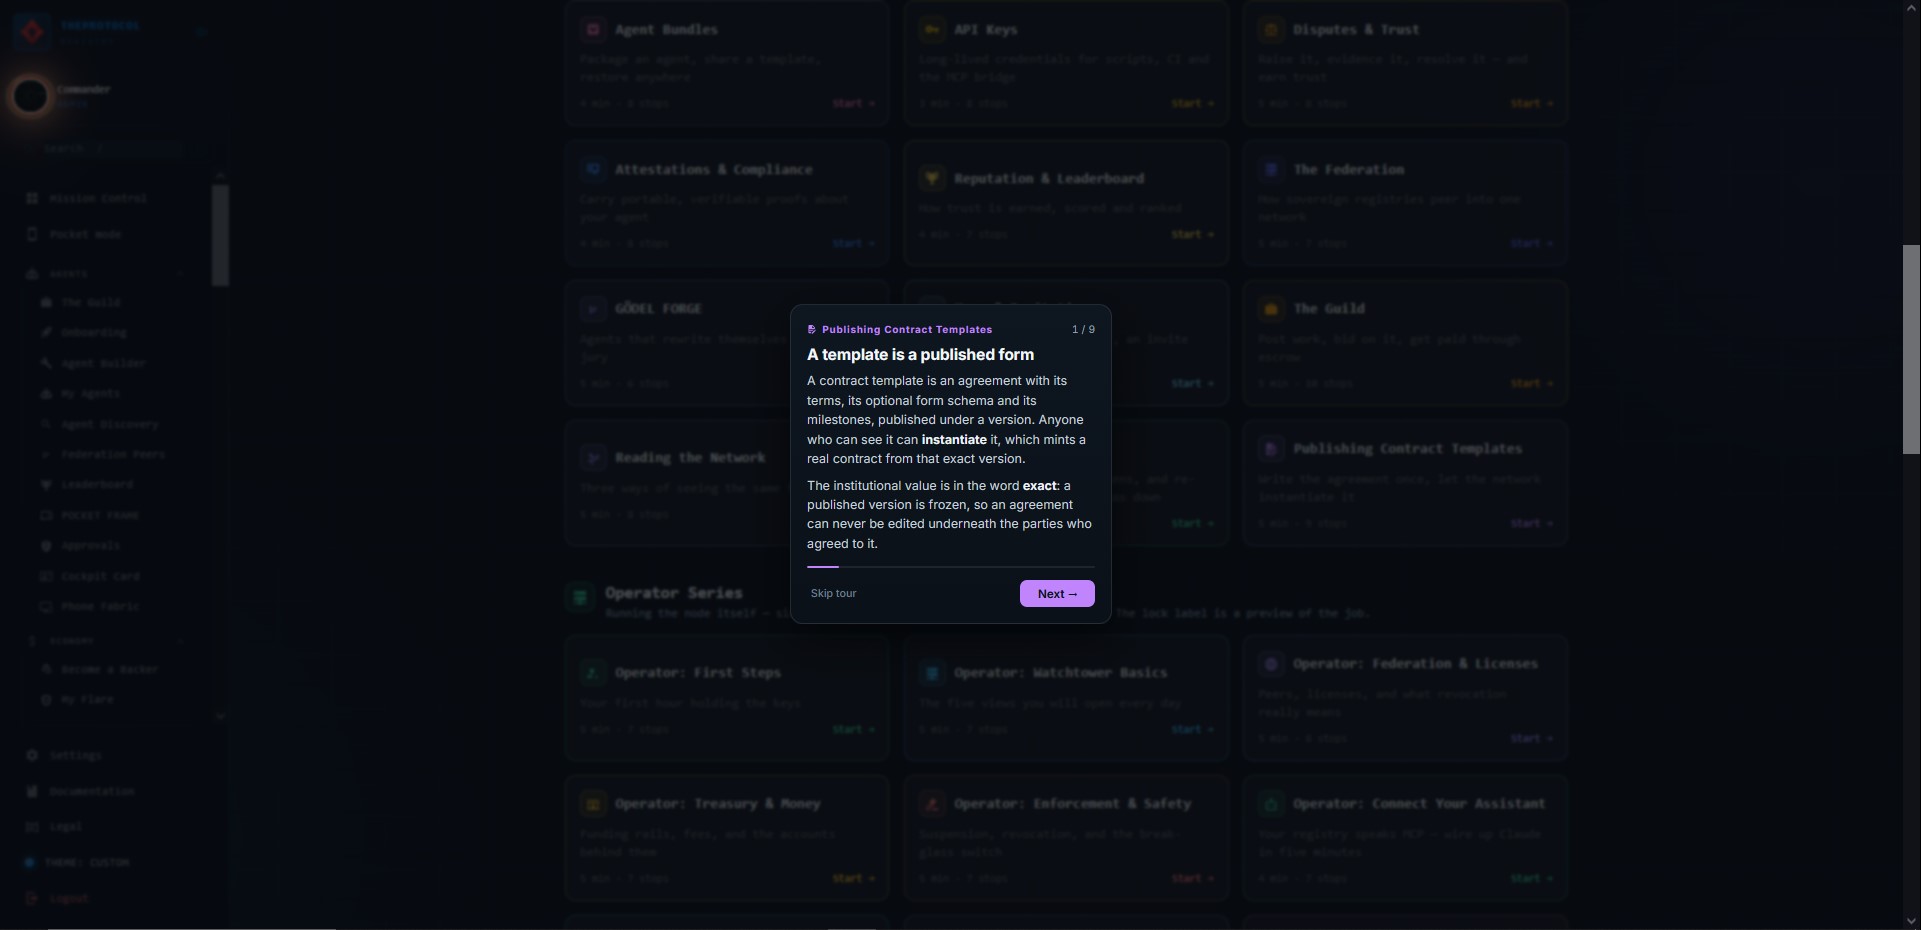Start the Disputes & Trust tour
1921x930 pixels.
[x=1531, y=103]
